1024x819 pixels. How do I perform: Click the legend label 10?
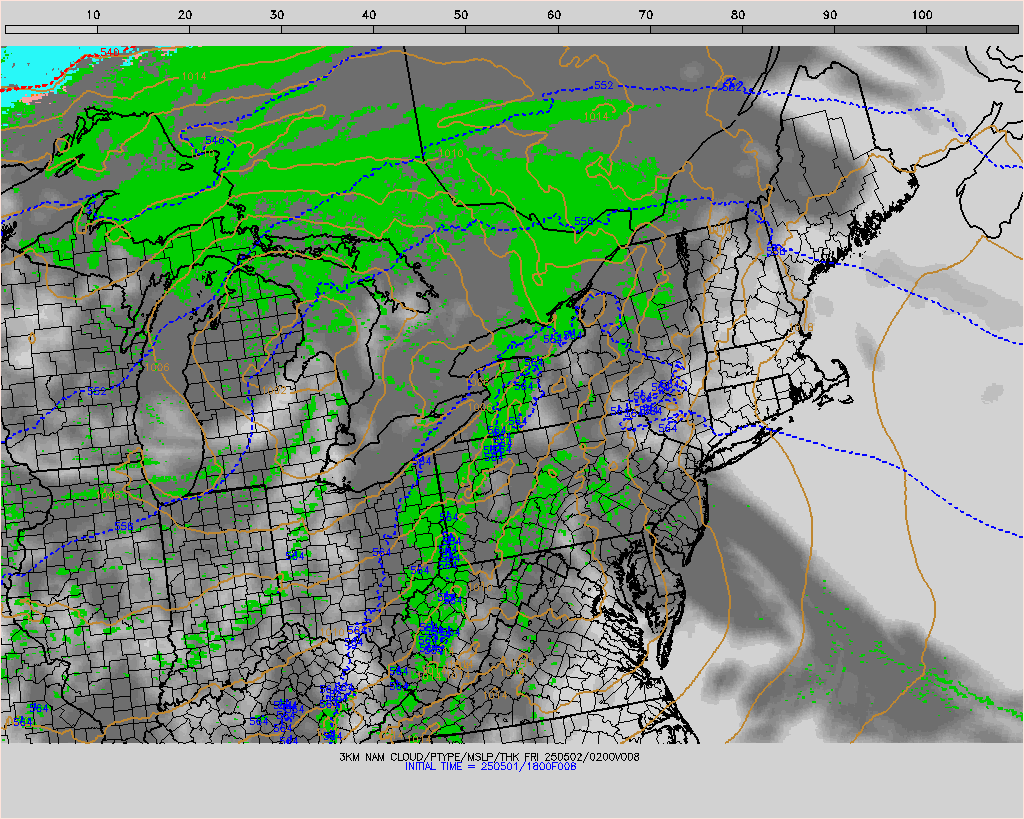pyautogui.click(x=93, y=14)
